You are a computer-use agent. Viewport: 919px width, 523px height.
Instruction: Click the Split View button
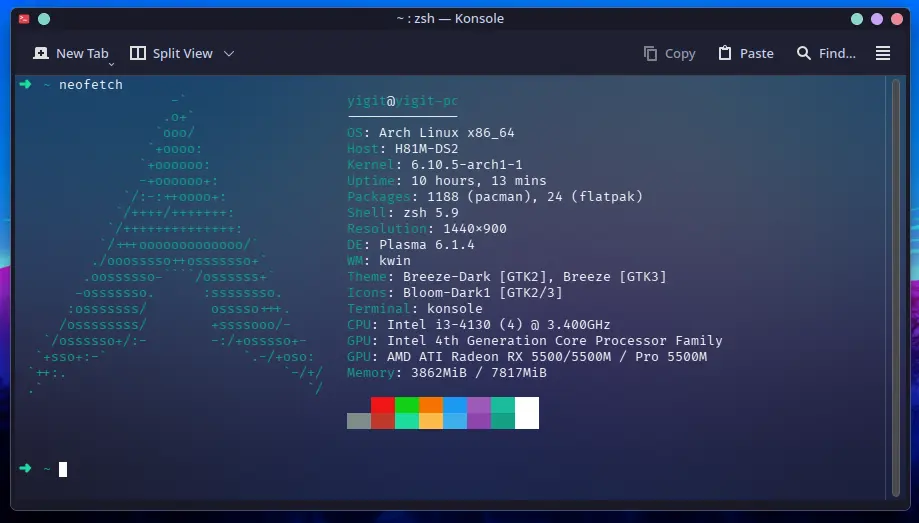point(171,53)
